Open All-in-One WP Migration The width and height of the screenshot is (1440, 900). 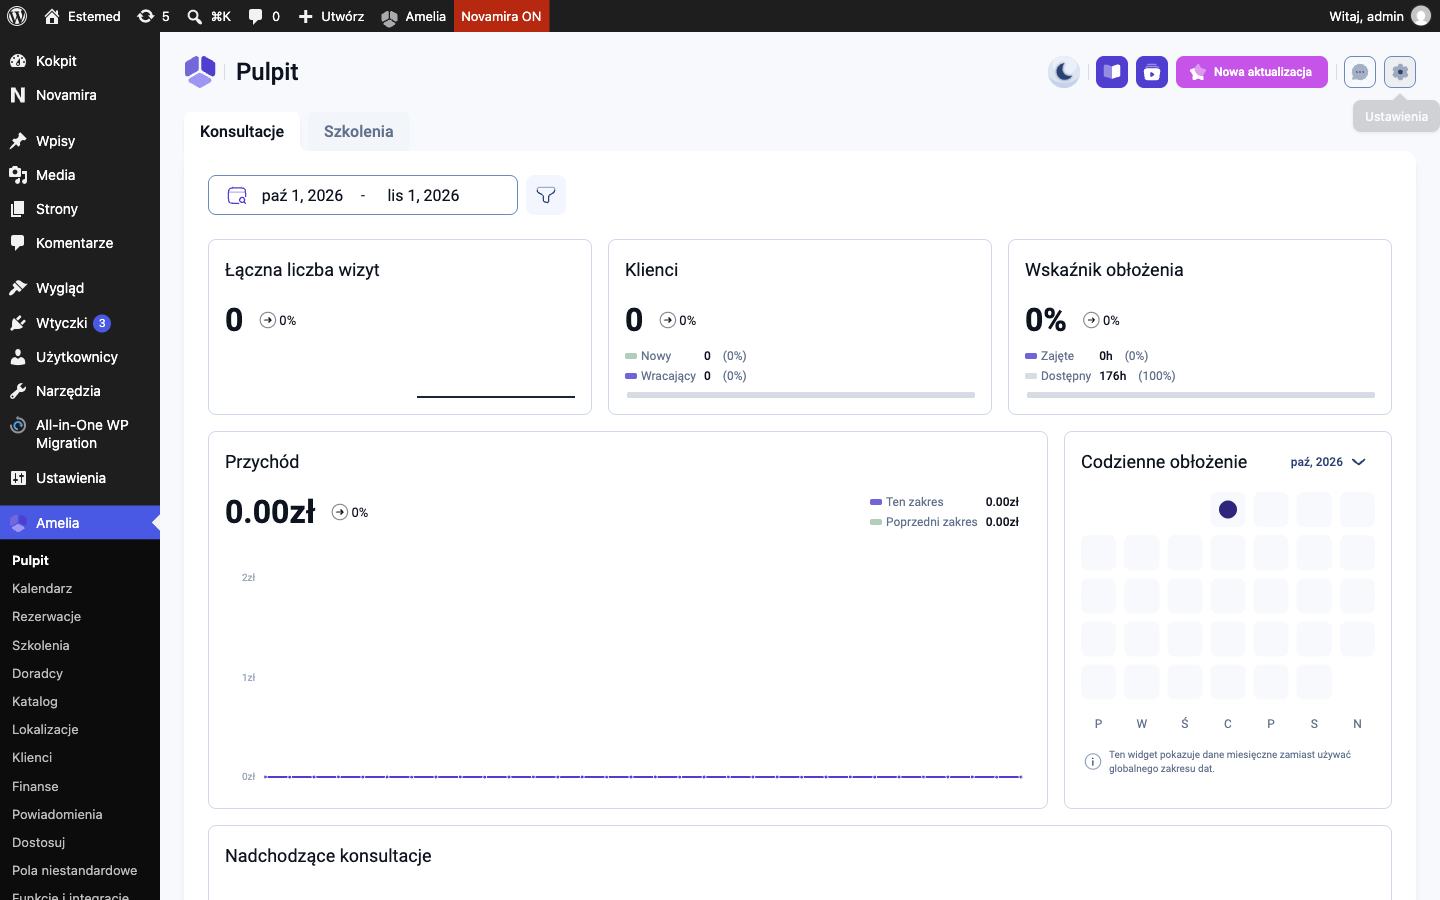[x=80, y=434]
